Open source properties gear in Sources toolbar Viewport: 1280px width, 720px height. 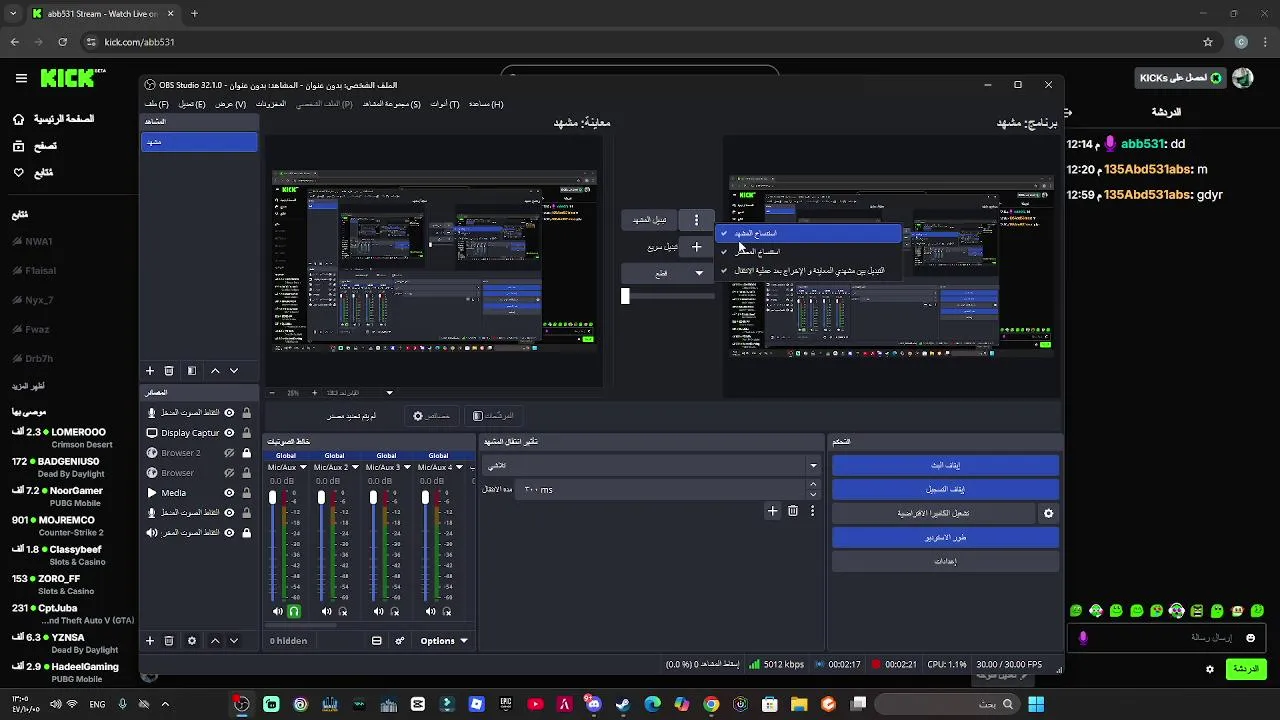(x=192, y=641)
